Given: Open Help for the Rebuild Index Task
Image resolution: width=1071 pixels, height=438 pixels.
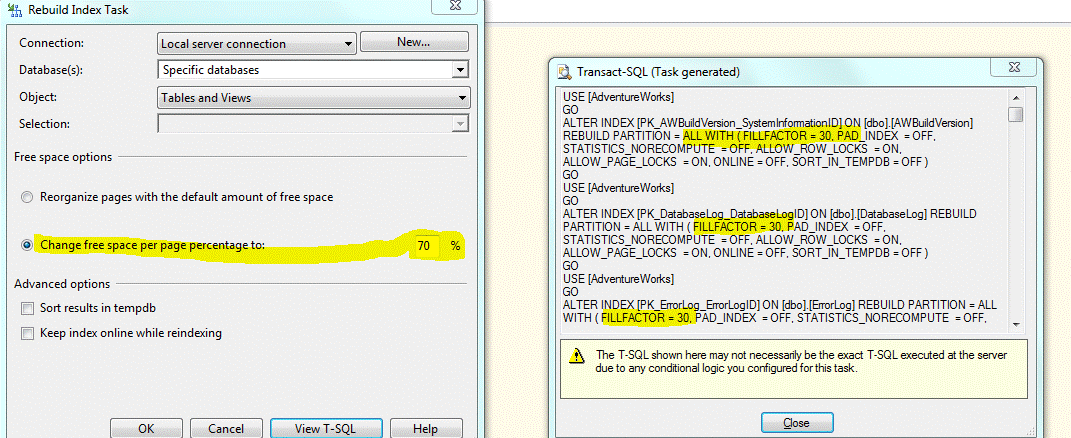Looking at the screenshot, I should pyautogui.click(x=425, y=428).
